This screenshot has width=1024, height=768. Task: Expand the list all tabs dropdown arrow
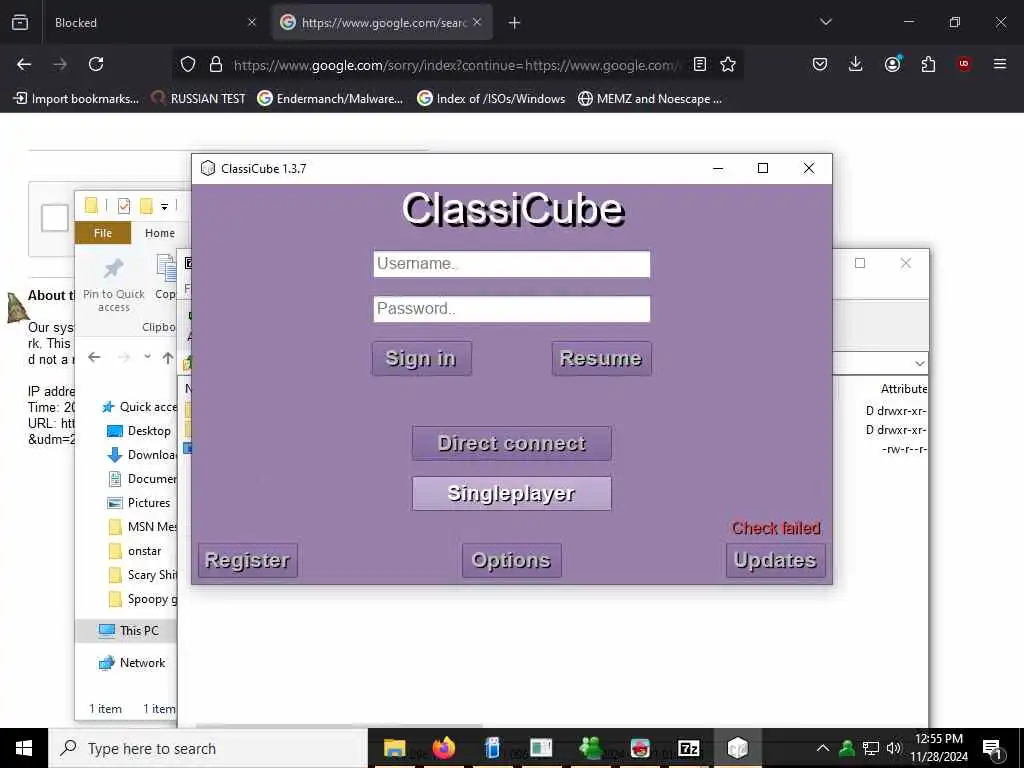click(x=825, y=22)
